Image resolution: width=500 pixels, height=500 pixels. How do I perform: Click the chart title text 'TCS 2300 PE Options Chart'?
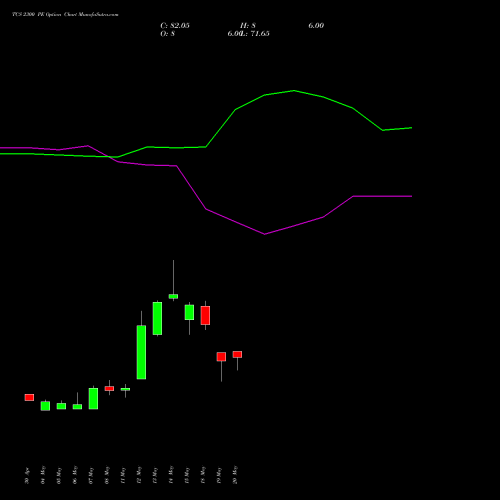(x=45, y=15)
